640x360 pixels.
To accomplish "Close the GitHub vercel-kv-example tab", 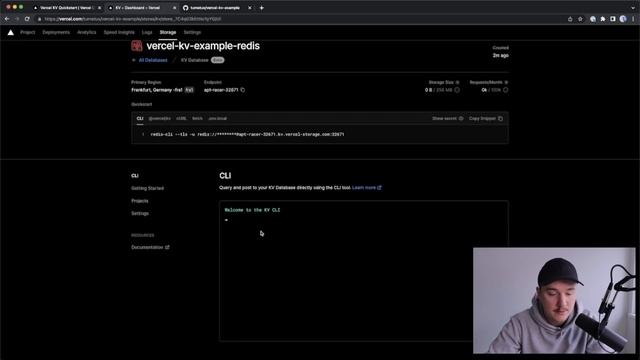I will coord(250,8).
